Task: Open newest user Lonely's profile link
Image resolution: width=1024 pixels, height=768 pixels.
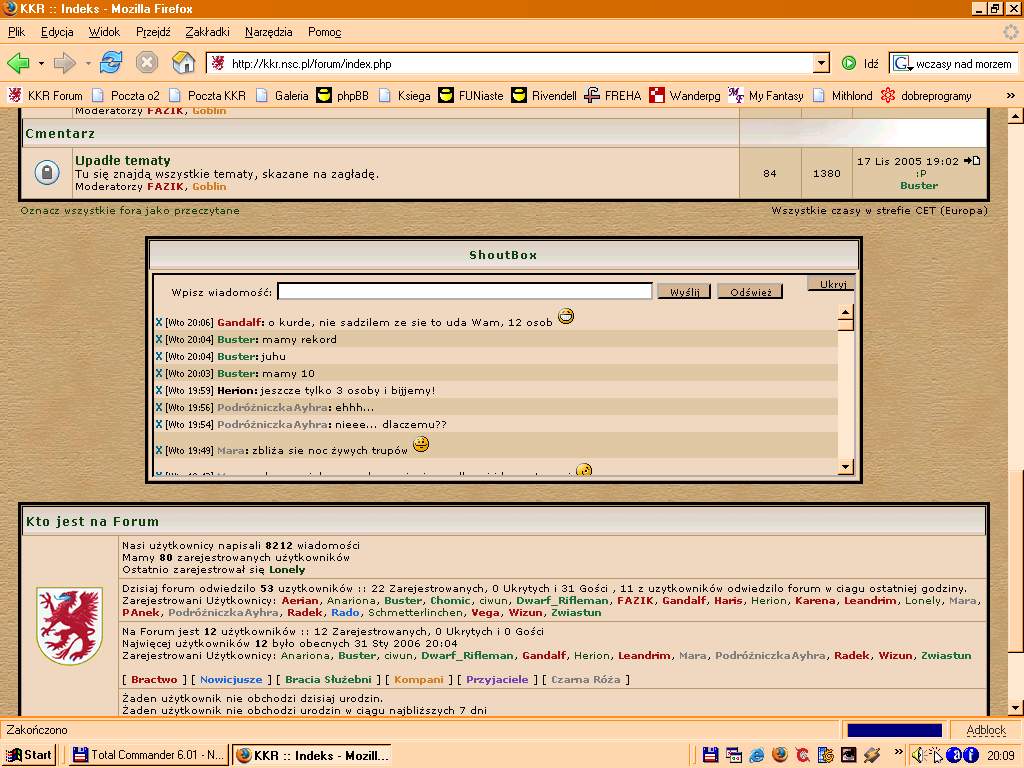Action: tap(287, 569)
